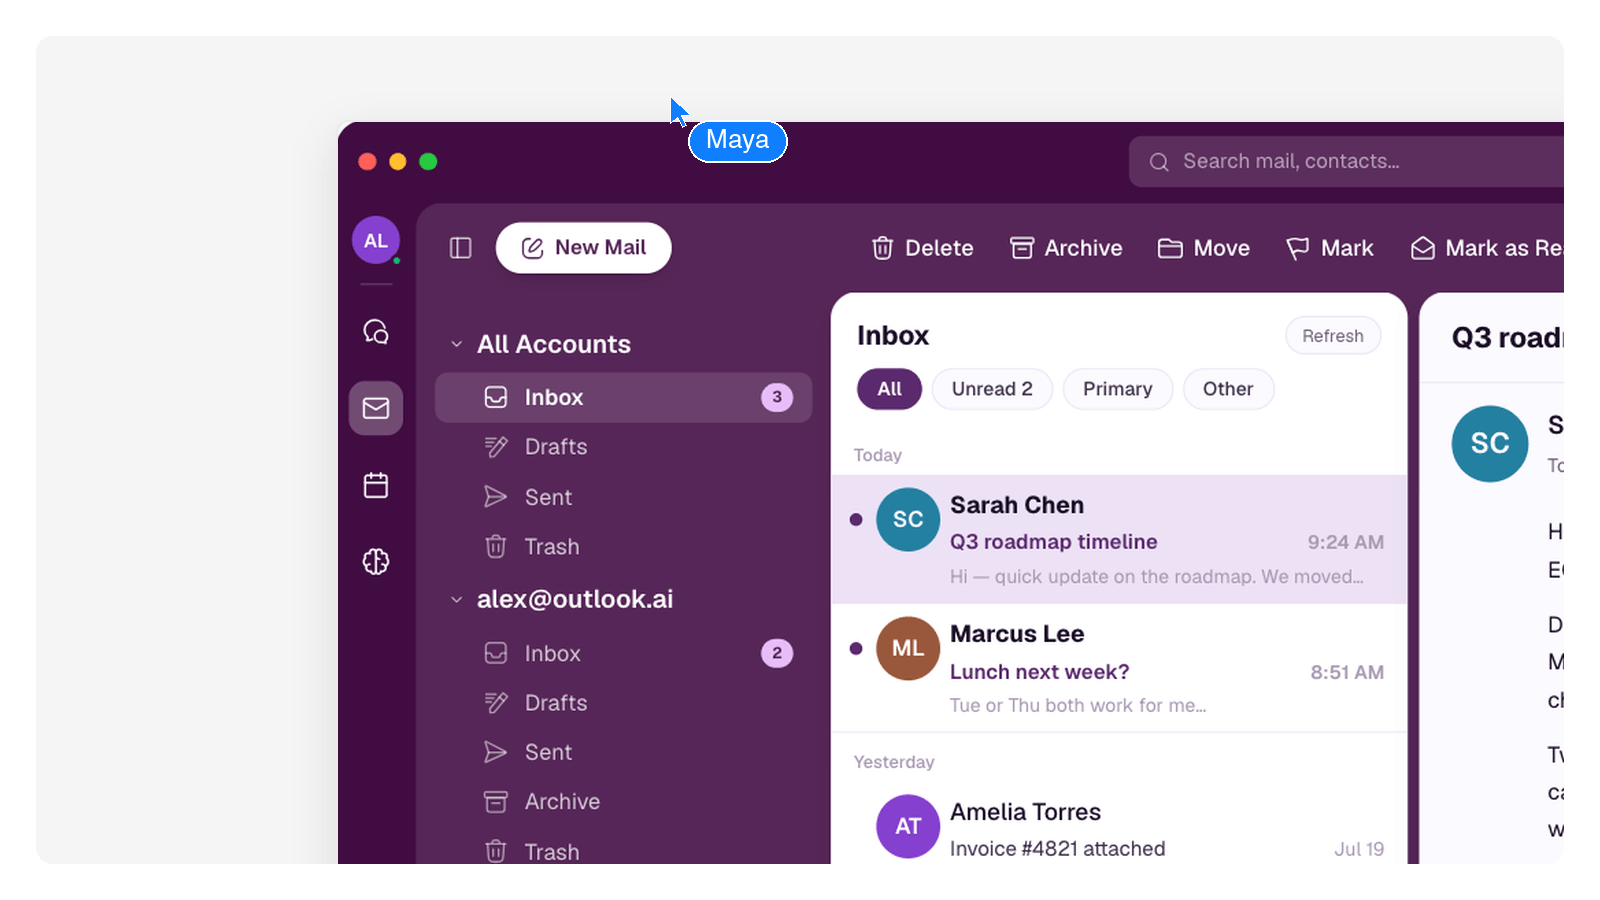This screenshot has height=900, width=1600.
Task: Click Amelia Torres's AT avatar
Action: (908, 826)
